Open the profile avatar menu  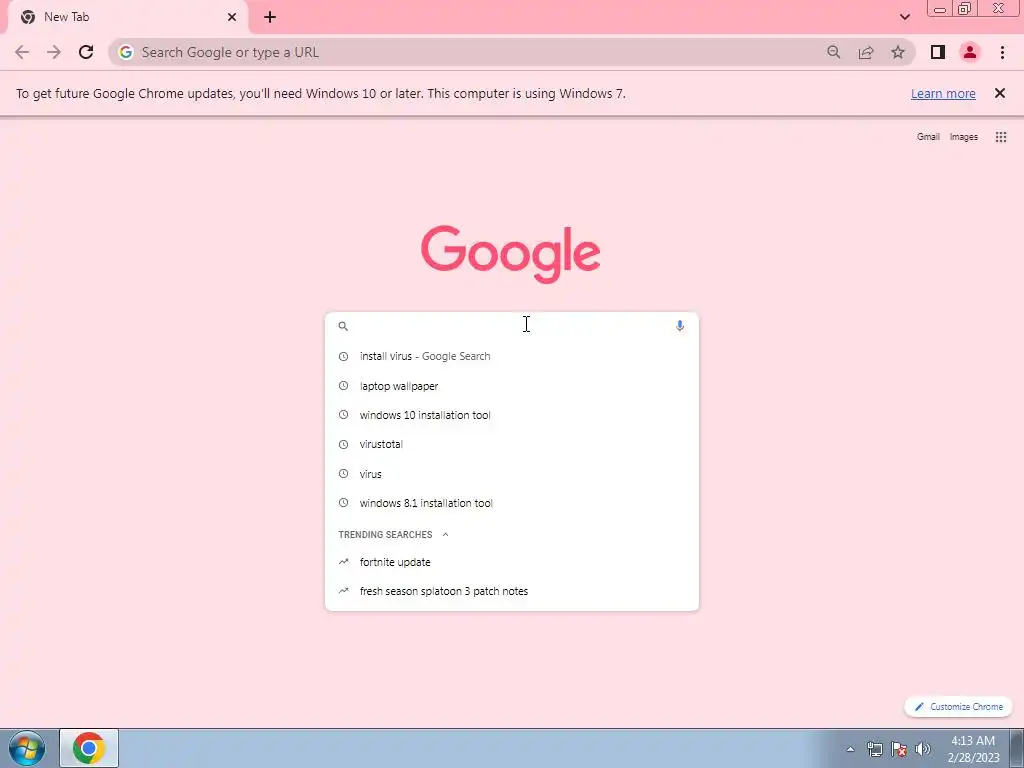pos(970,52)
